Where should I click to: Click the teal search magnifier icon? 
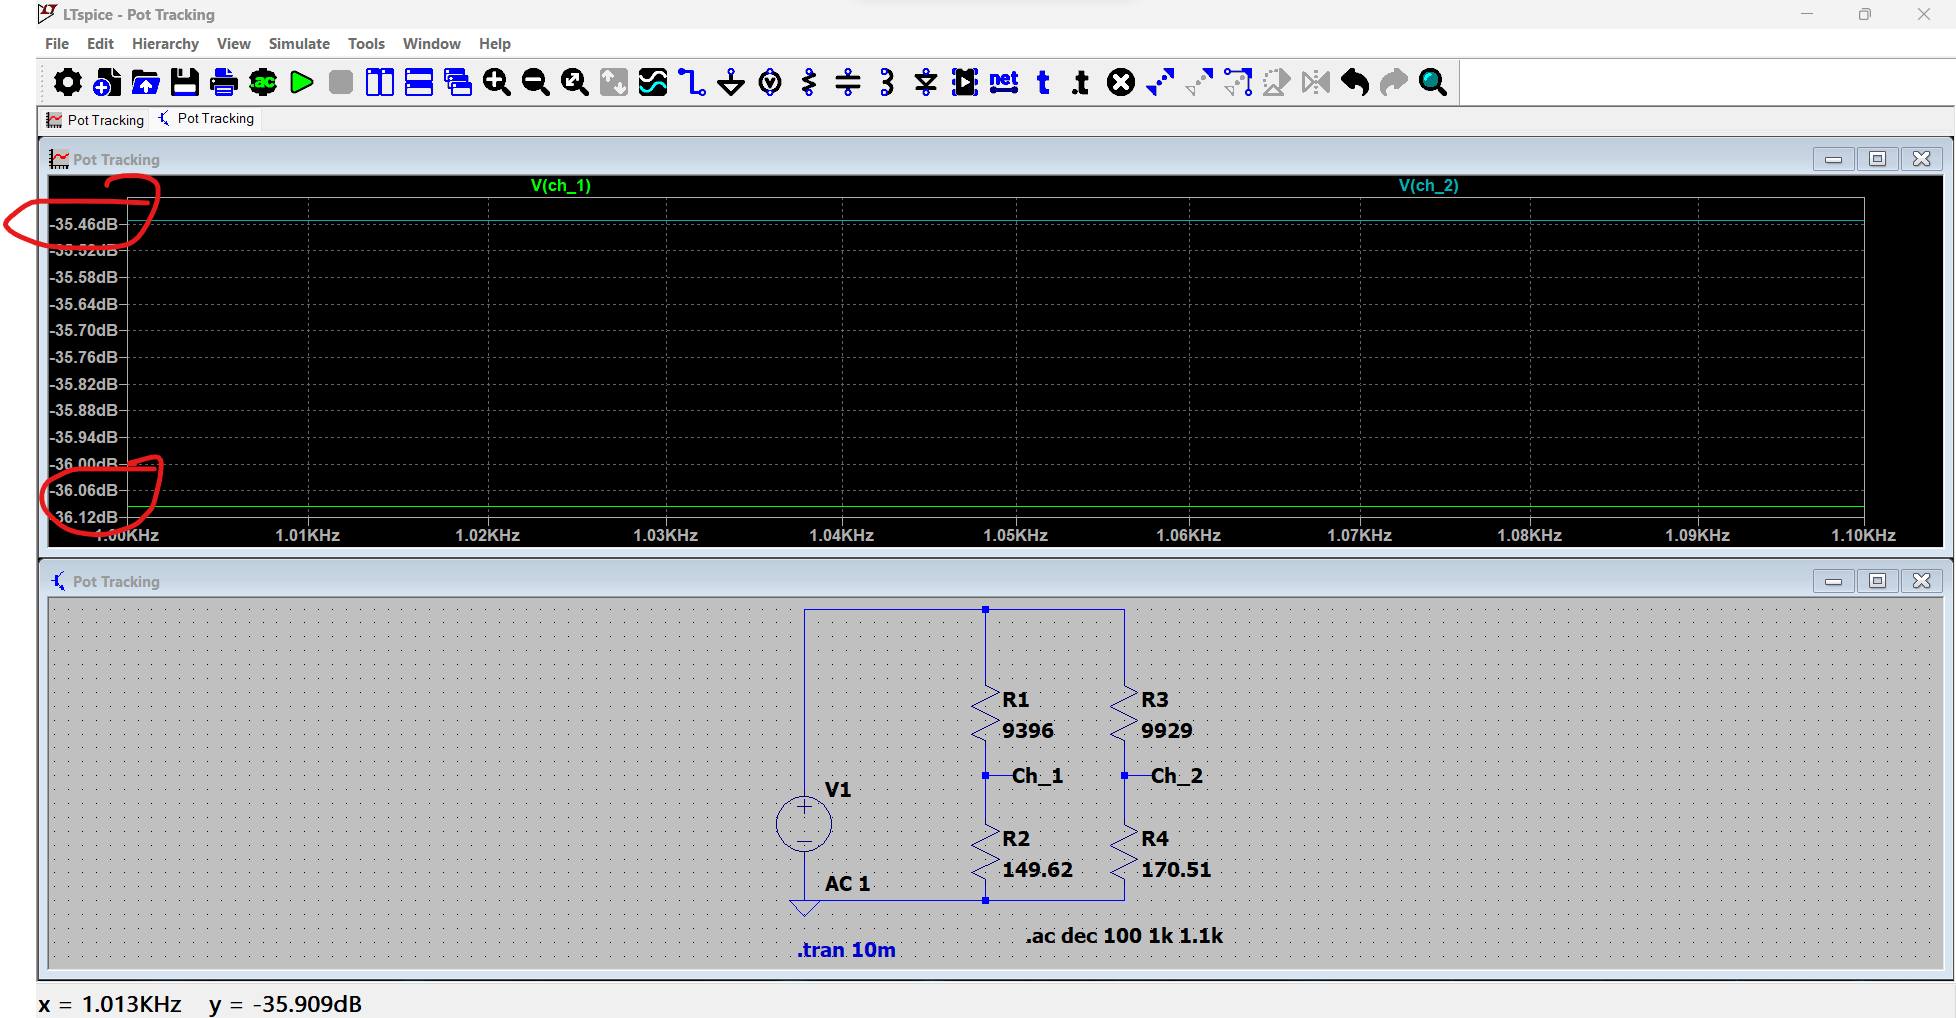[x=1433, y=82]
